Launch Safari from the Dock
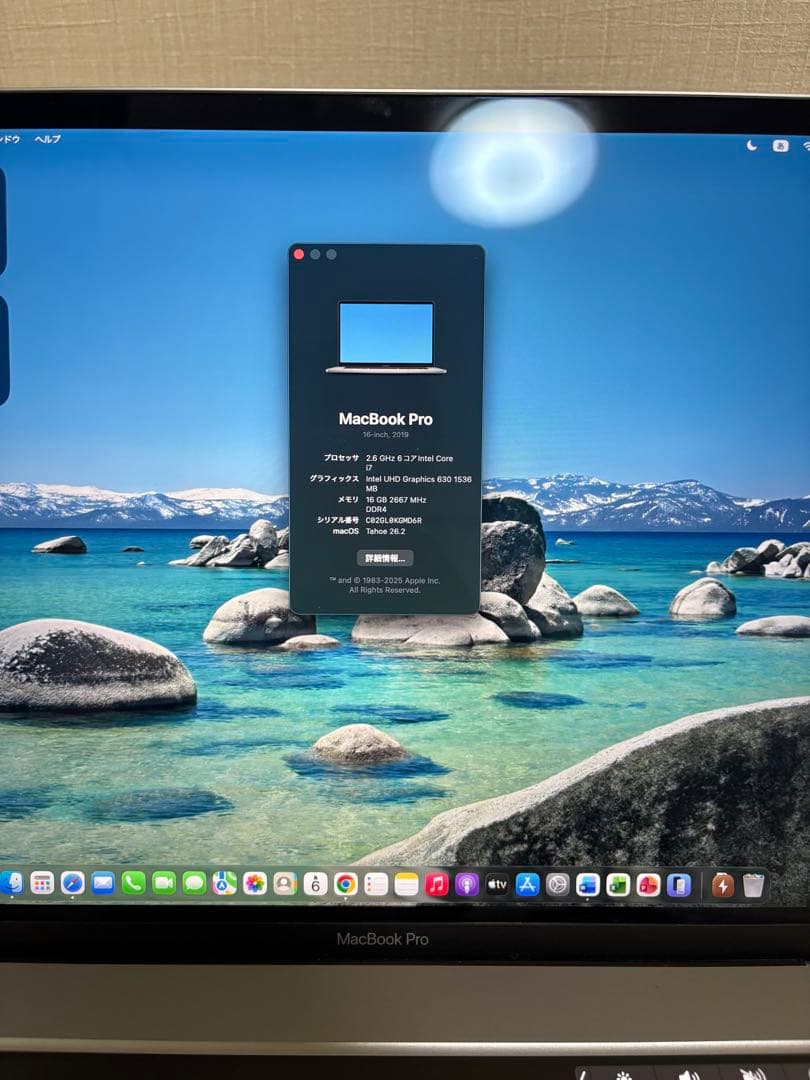 (x=71, y=885)
